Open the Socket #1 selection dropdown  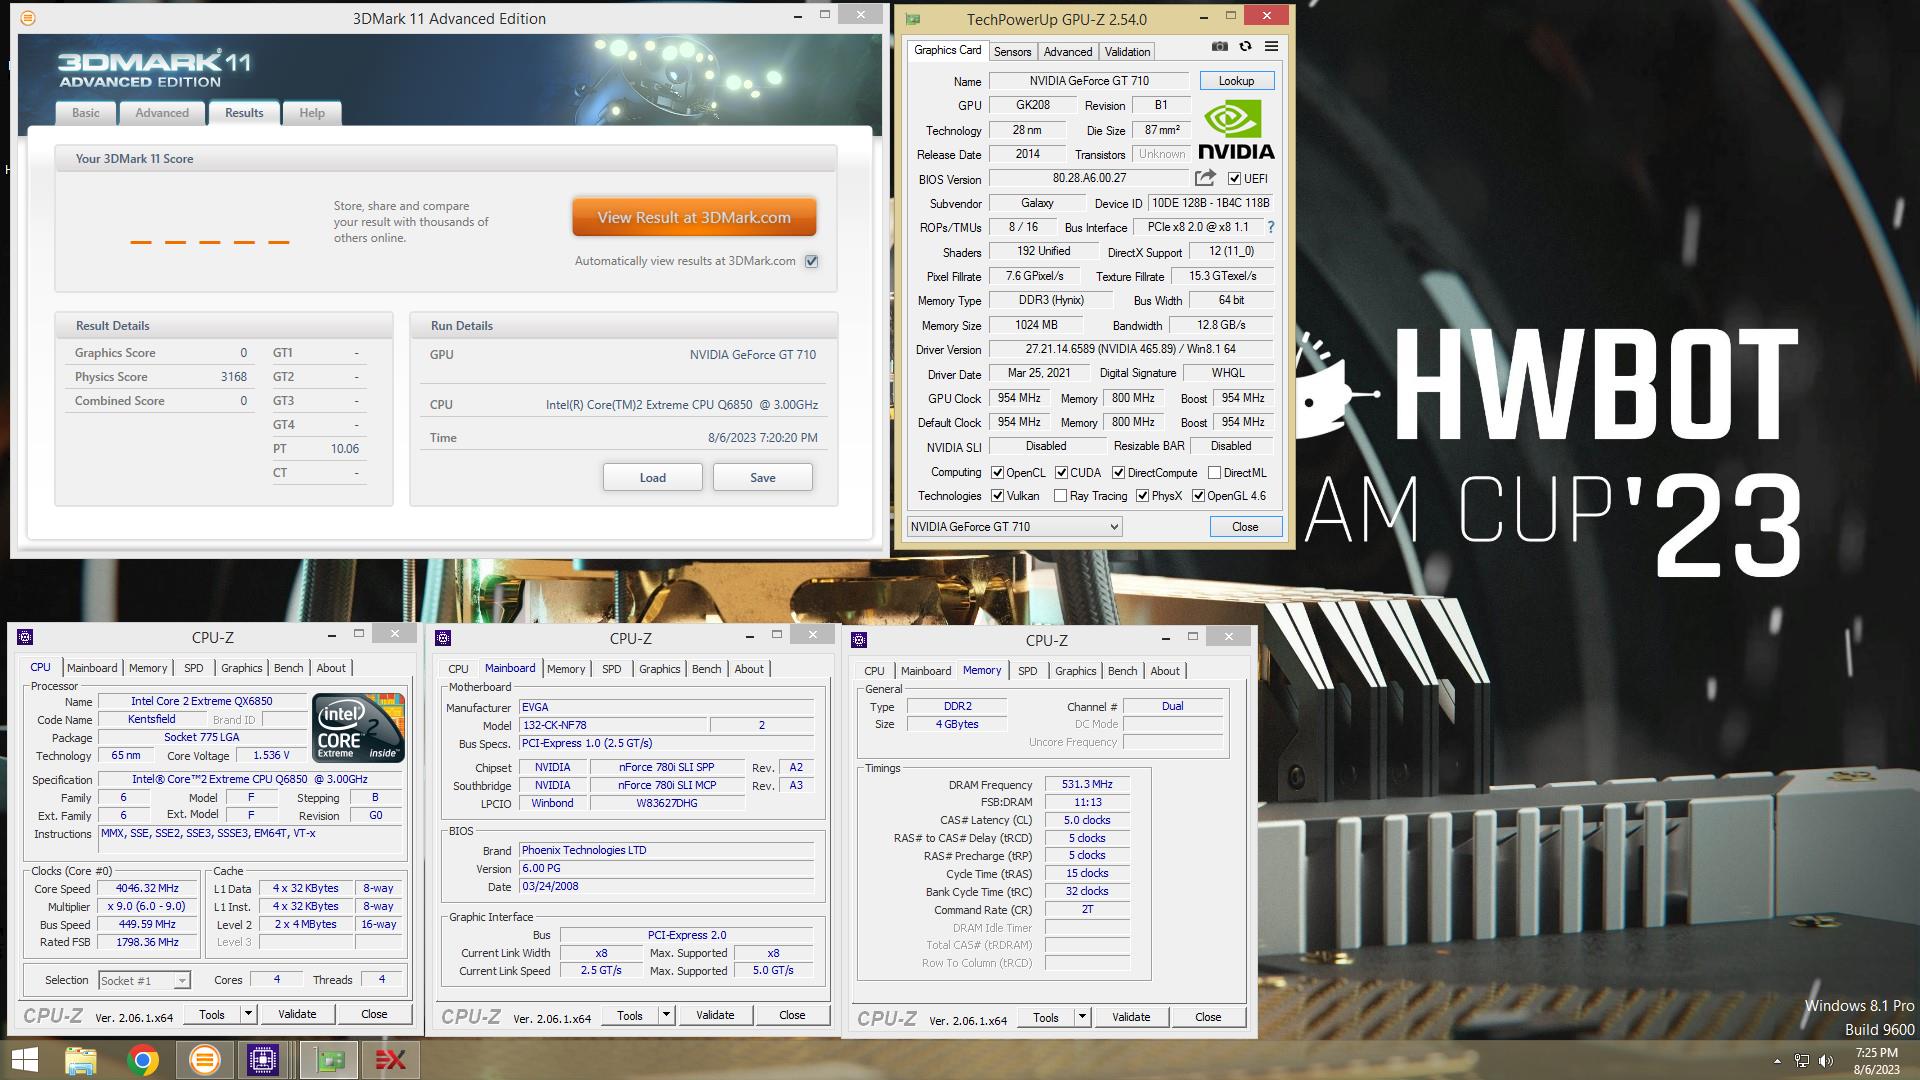144,981
